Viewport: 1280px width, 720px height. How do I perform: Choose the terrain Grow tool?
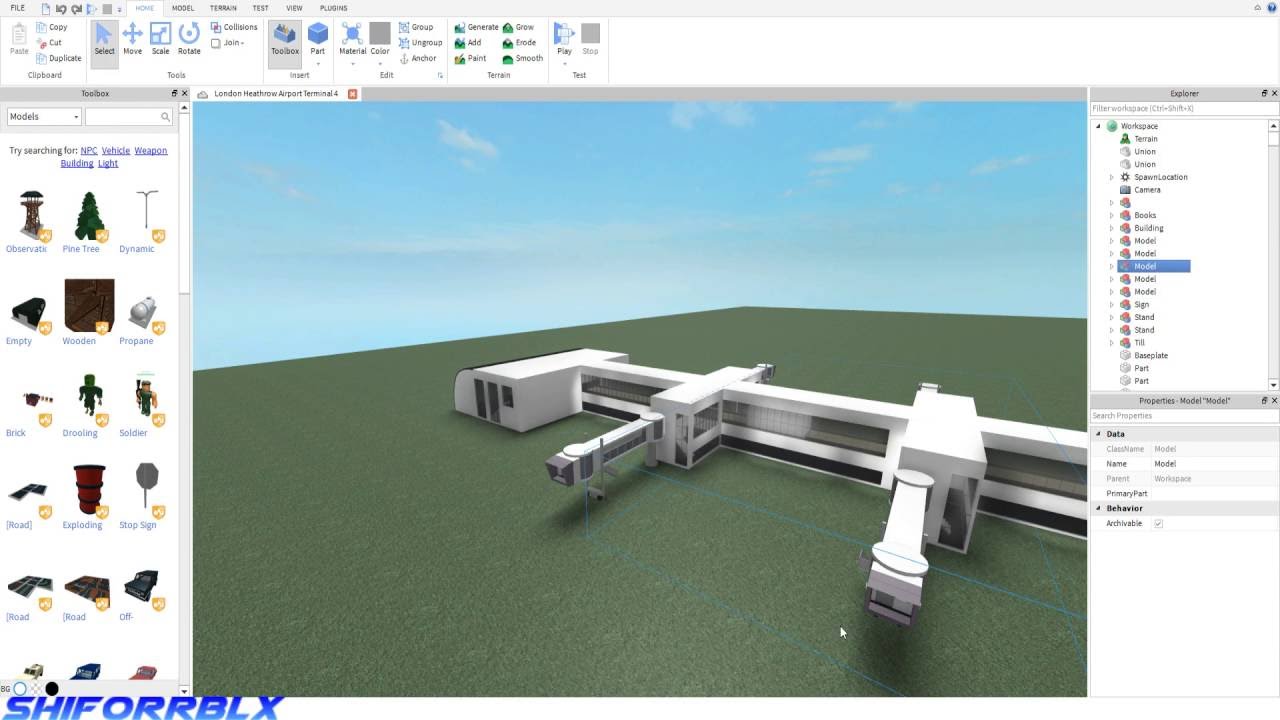518,27
